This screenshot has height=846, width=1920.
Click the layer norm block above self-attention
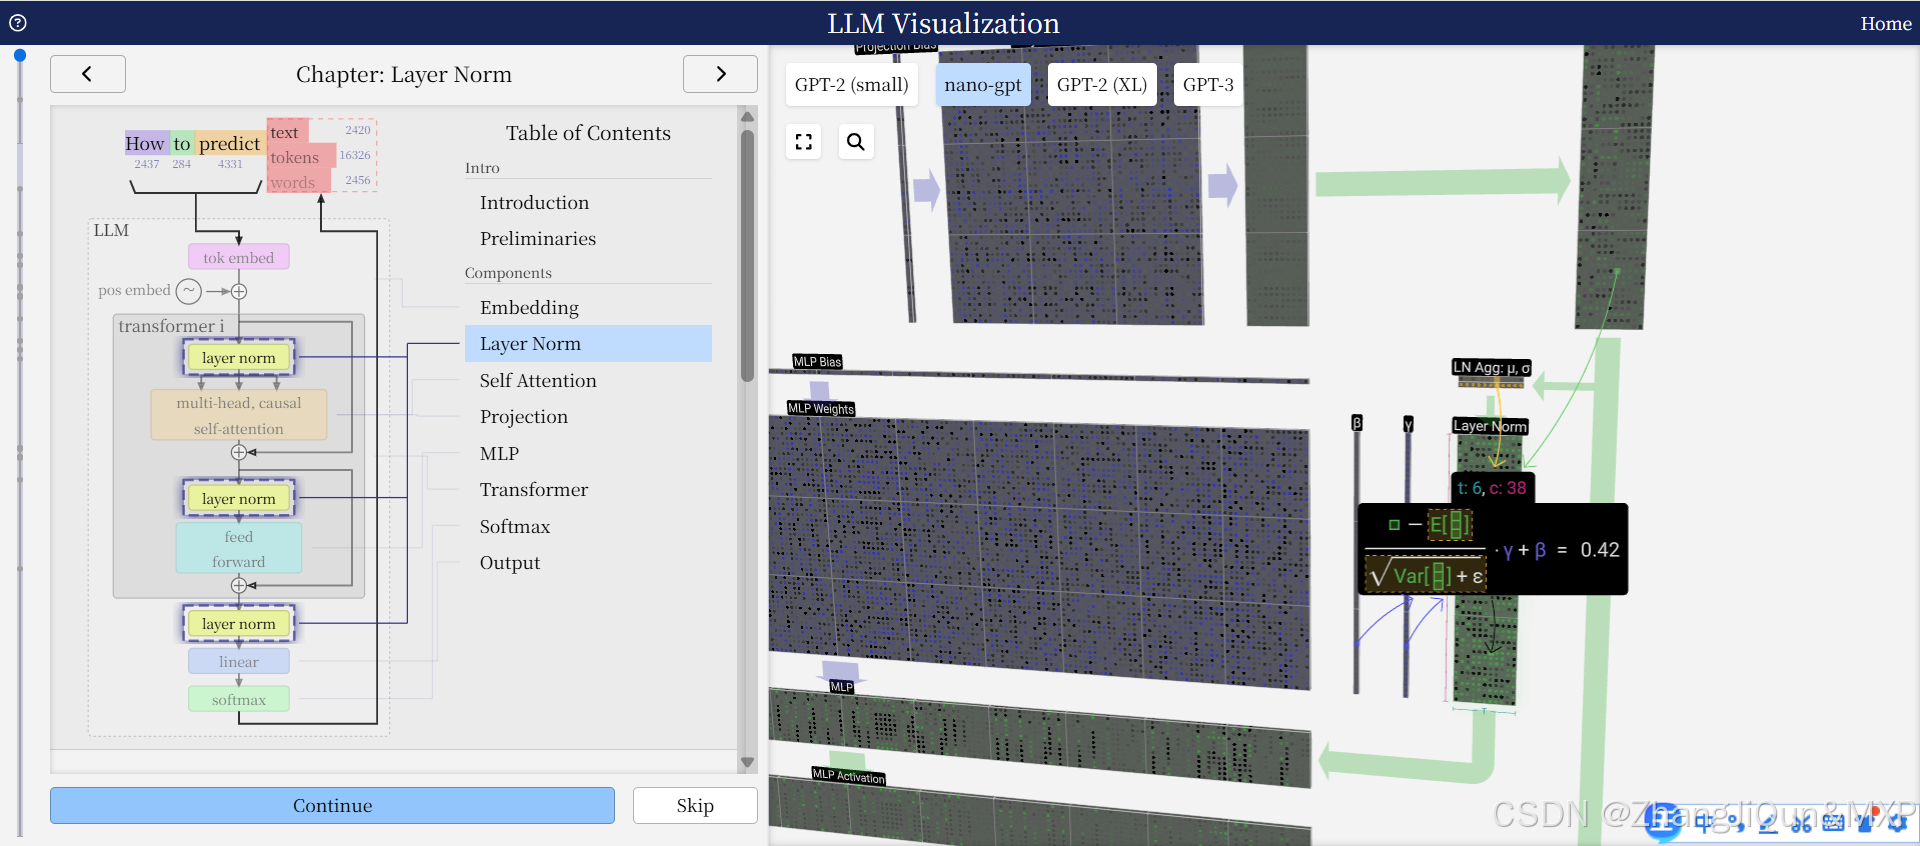click(239, 358)
